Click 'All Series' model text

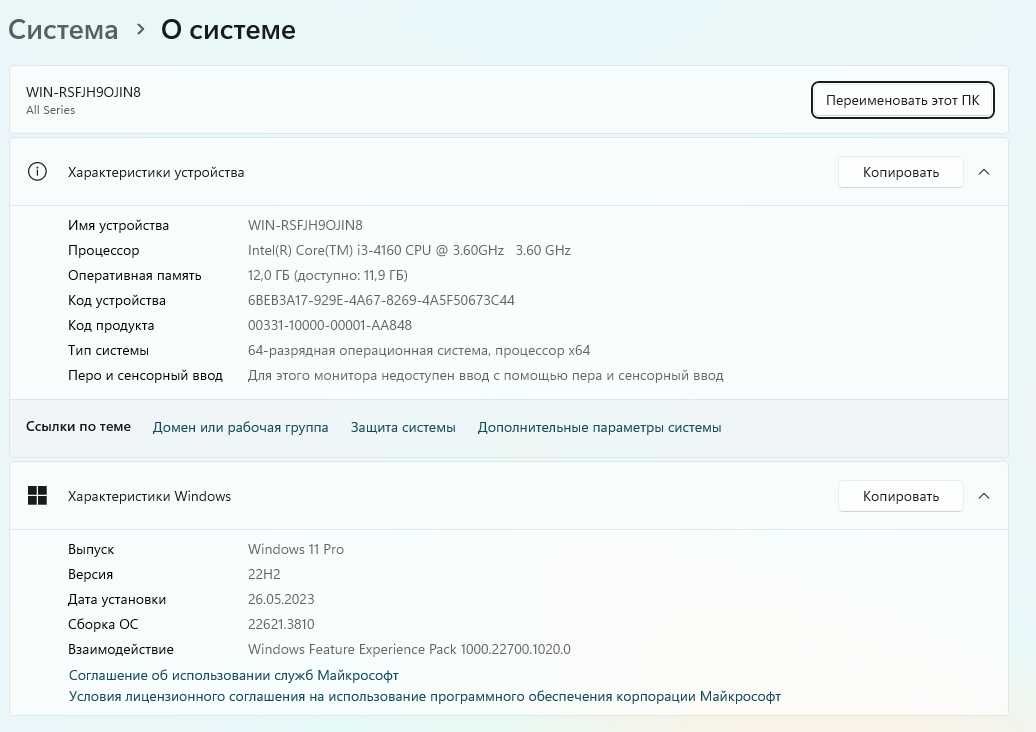(50, 110)
